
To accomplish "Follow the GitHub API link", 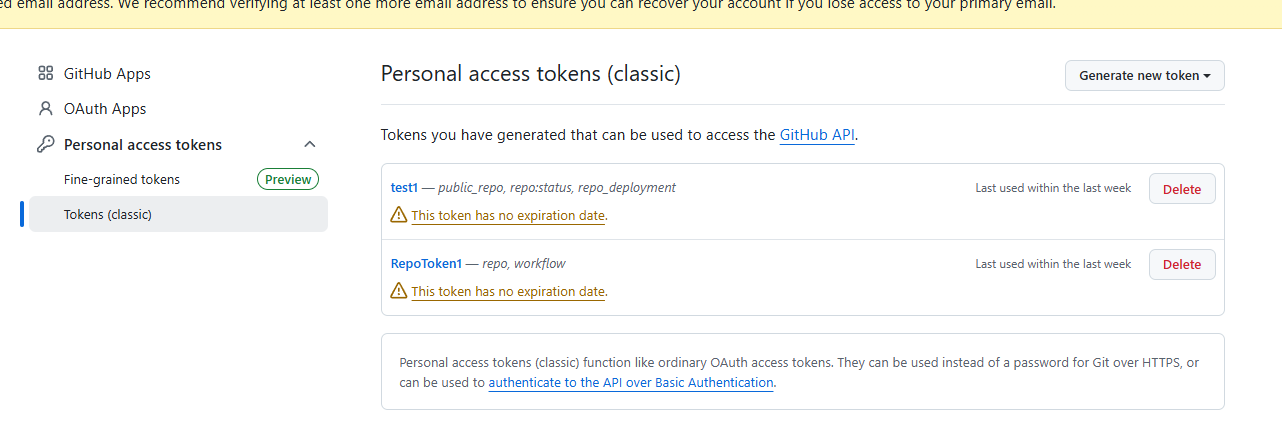I will tap(817, 135).
